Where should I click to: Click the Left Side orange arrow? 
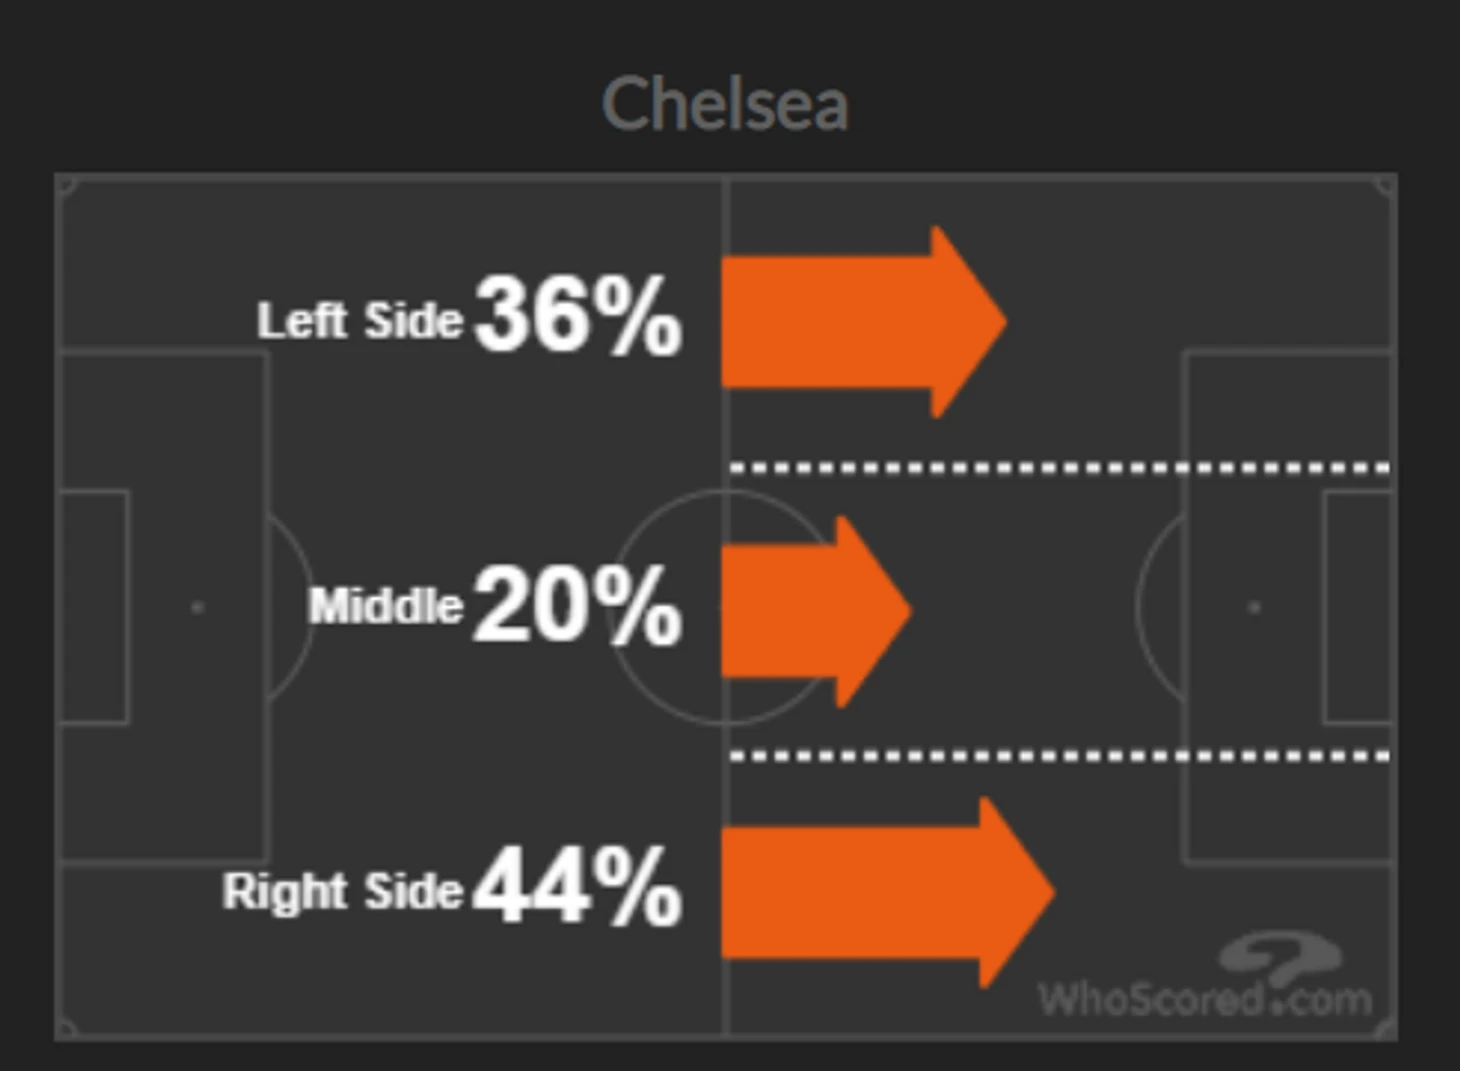(x=864, y=322)
